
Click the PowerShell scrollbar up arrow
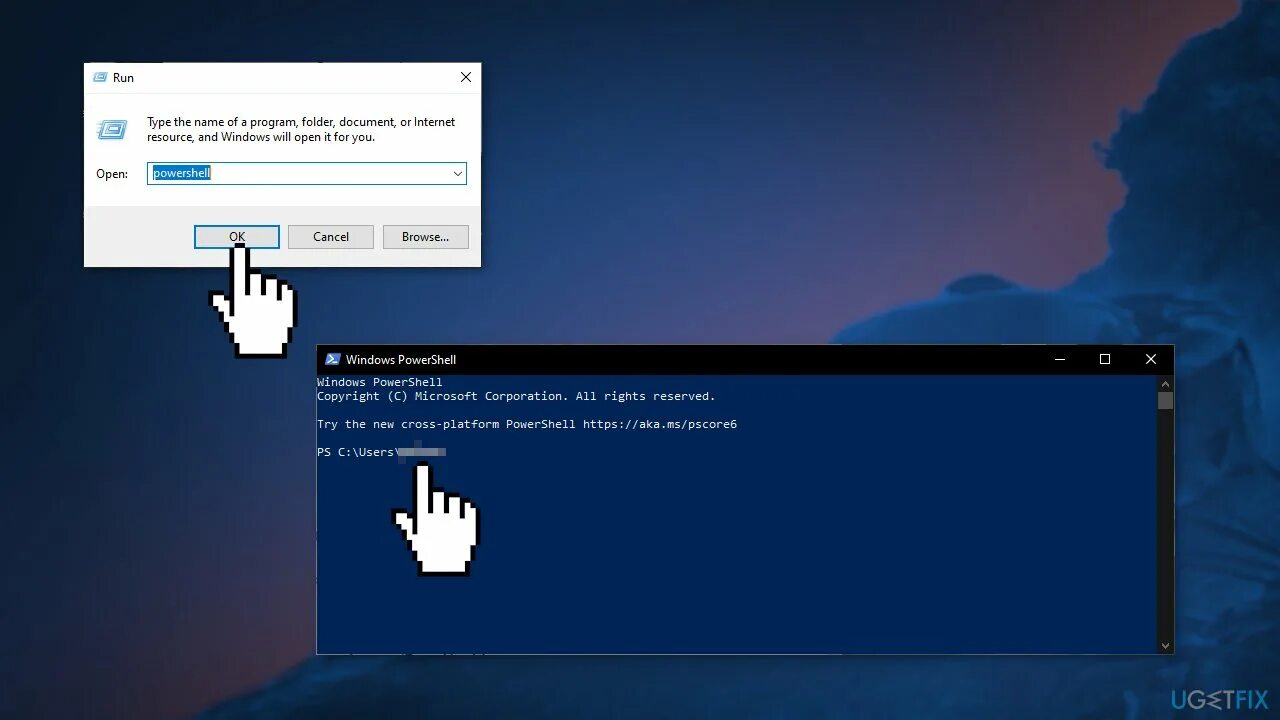pyautogui.click(x=1165, y=383)
